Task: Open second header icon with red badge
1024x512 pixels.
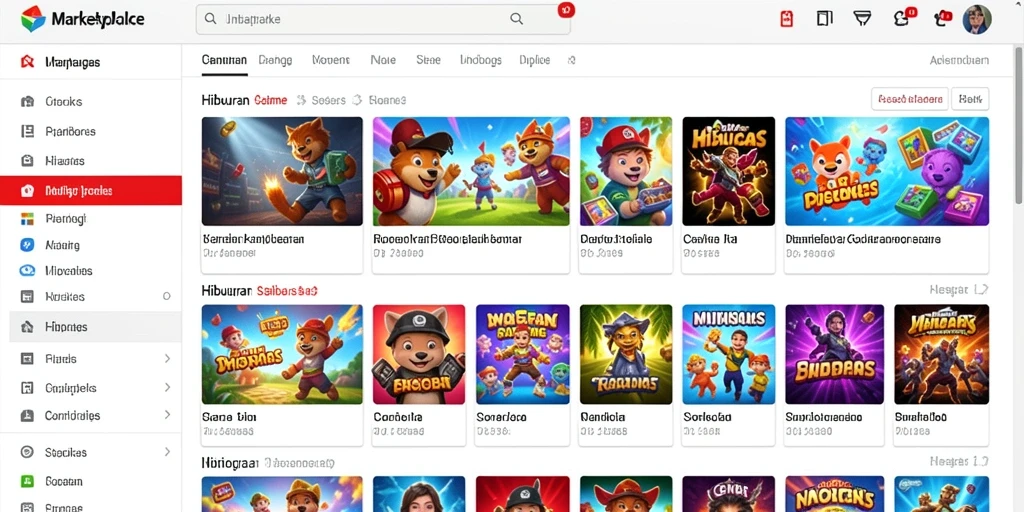Action: 942,18
